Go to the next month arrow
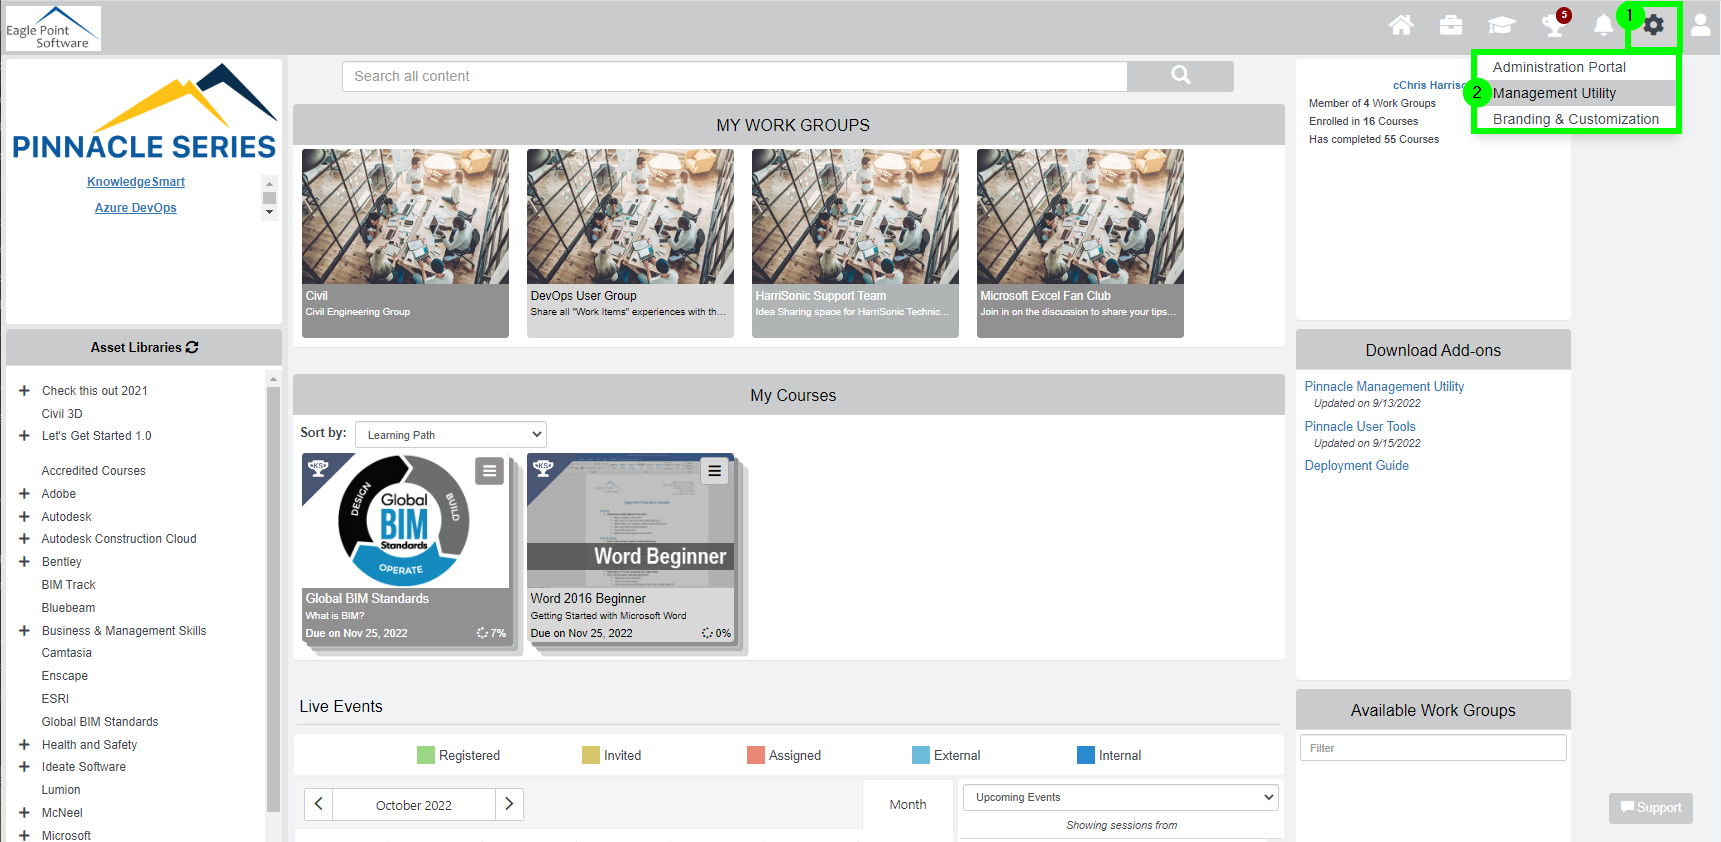Viewport: 1721px width, 842px height. [x=509, y=804]
